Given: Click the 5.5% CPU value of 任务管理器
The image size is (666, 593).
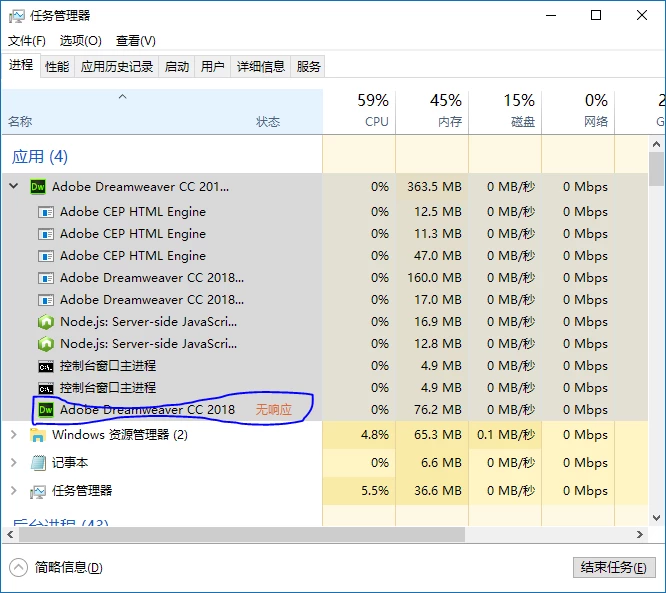Looking at the screenshot, I should [x=375, y=491].
